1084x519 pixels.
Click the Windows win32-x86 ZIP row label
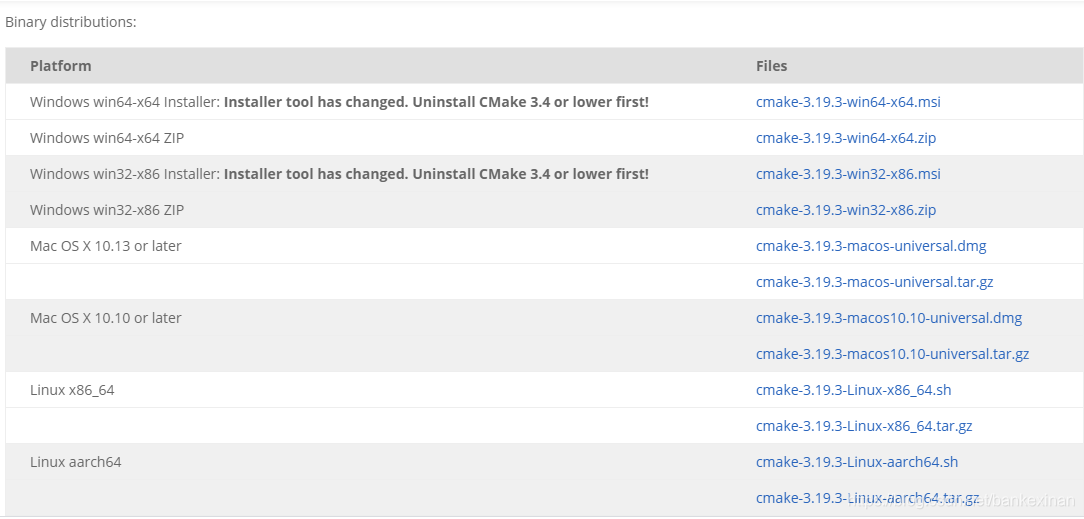[x=107, y=210]
